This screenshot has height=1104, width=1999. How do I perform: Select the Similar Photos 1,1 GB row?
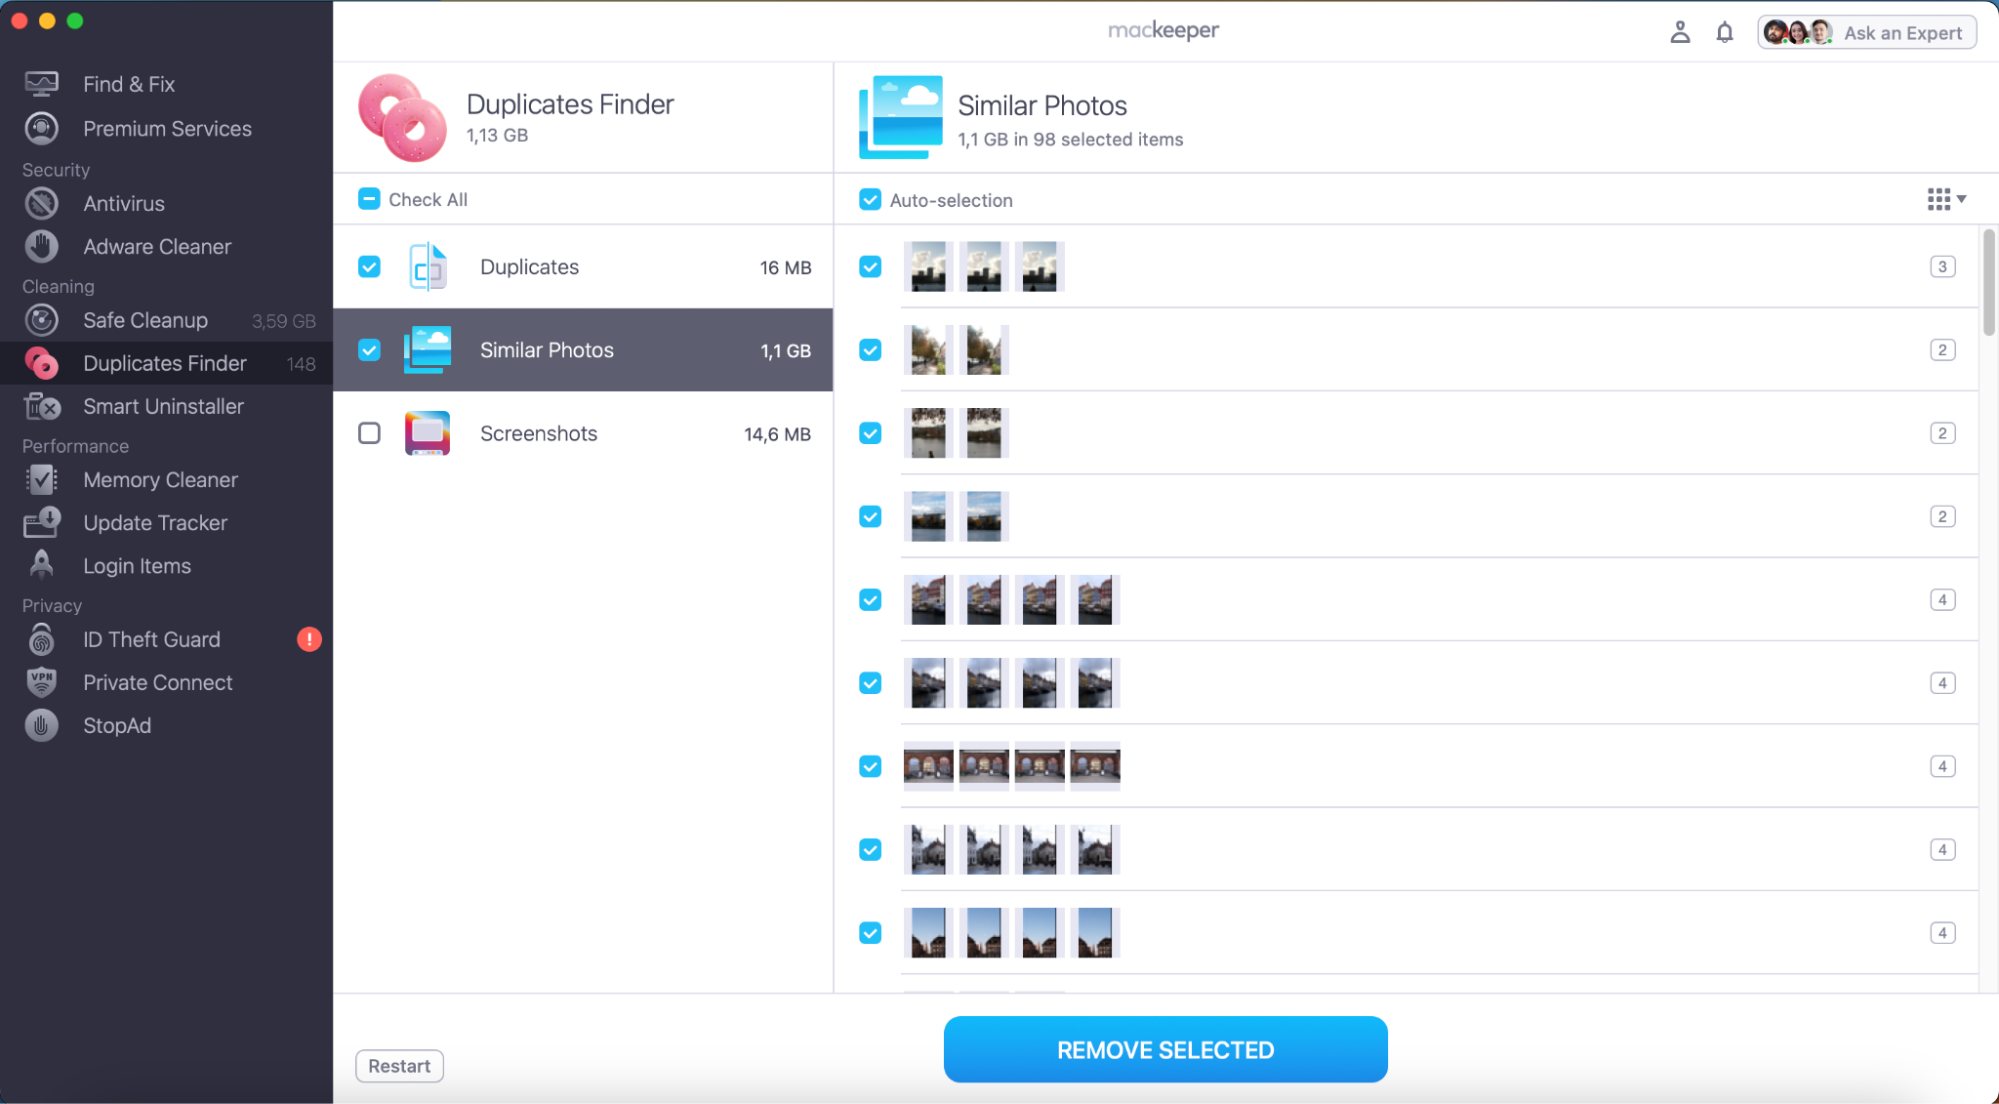[x=583, y=350]
